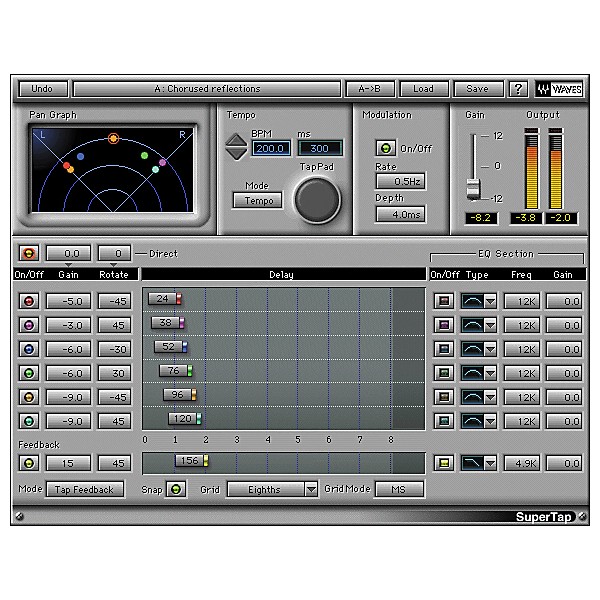Open the Chorused reflections preset menu

coord(207,89)
